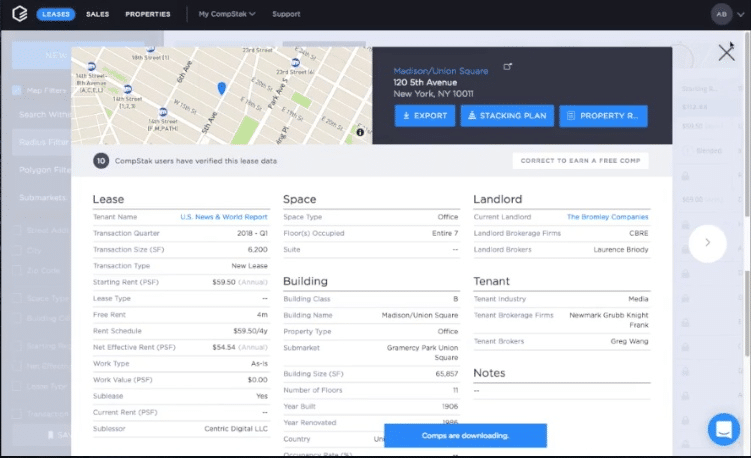Click the Sublessor value Centric Digital LLC
The height and width of the screenshot is (458, 751).
tap(236, 429)
